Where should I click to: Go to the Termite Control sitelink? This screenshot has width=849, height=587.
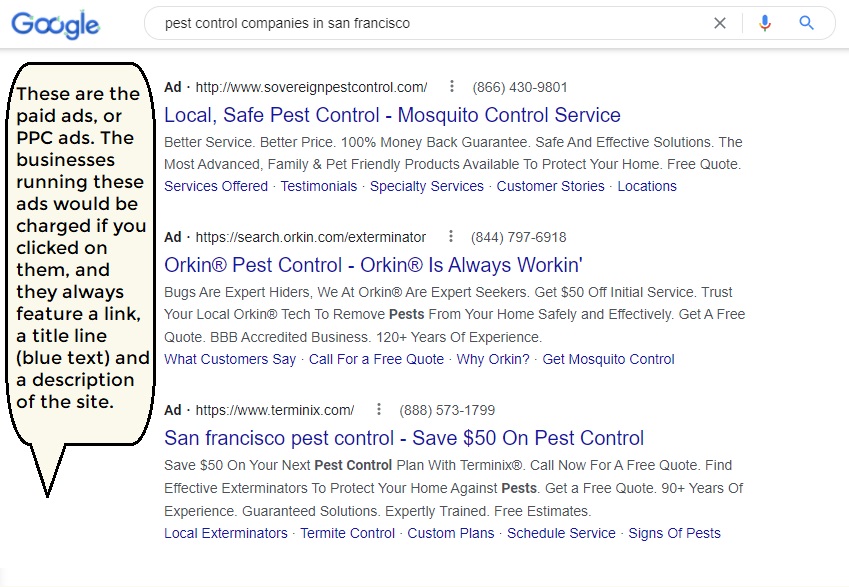pos(348,533)
